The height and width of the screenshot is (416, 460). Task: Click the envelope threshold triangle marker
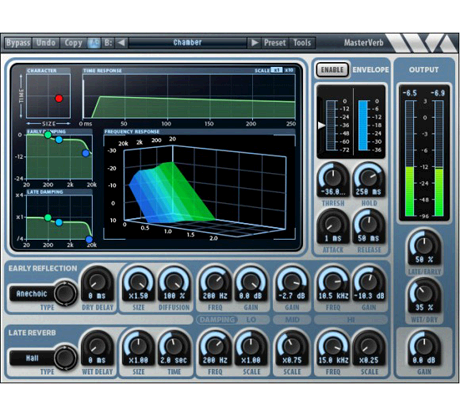click(321, 125)
